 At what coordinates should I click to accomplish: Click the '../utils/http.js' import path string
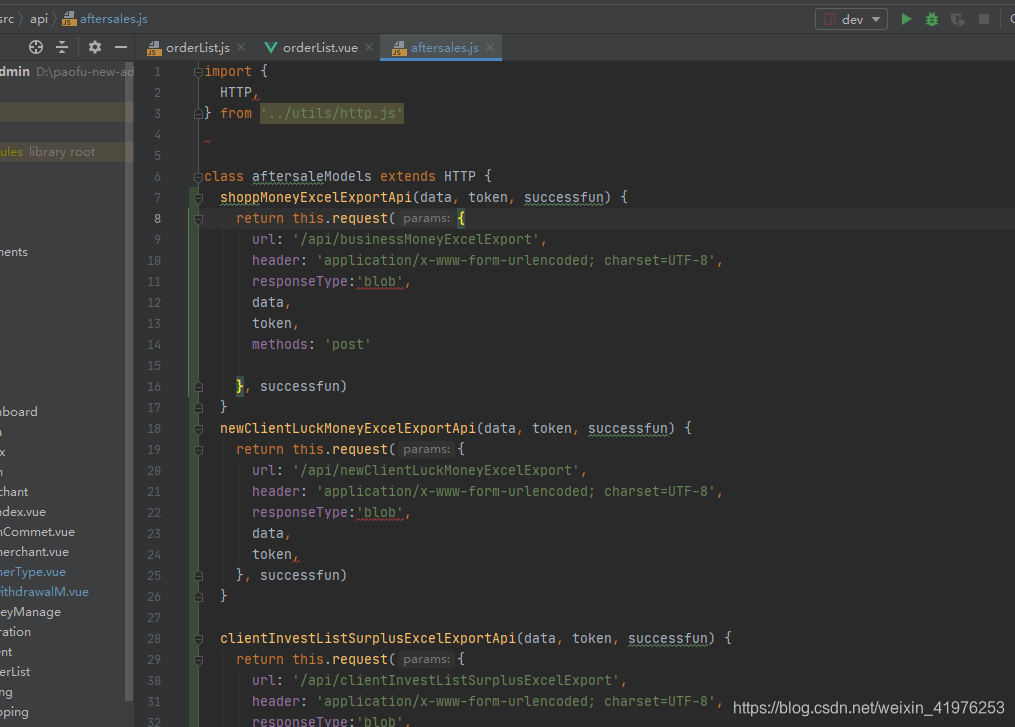pyautogui.click(x=331, y=113)
